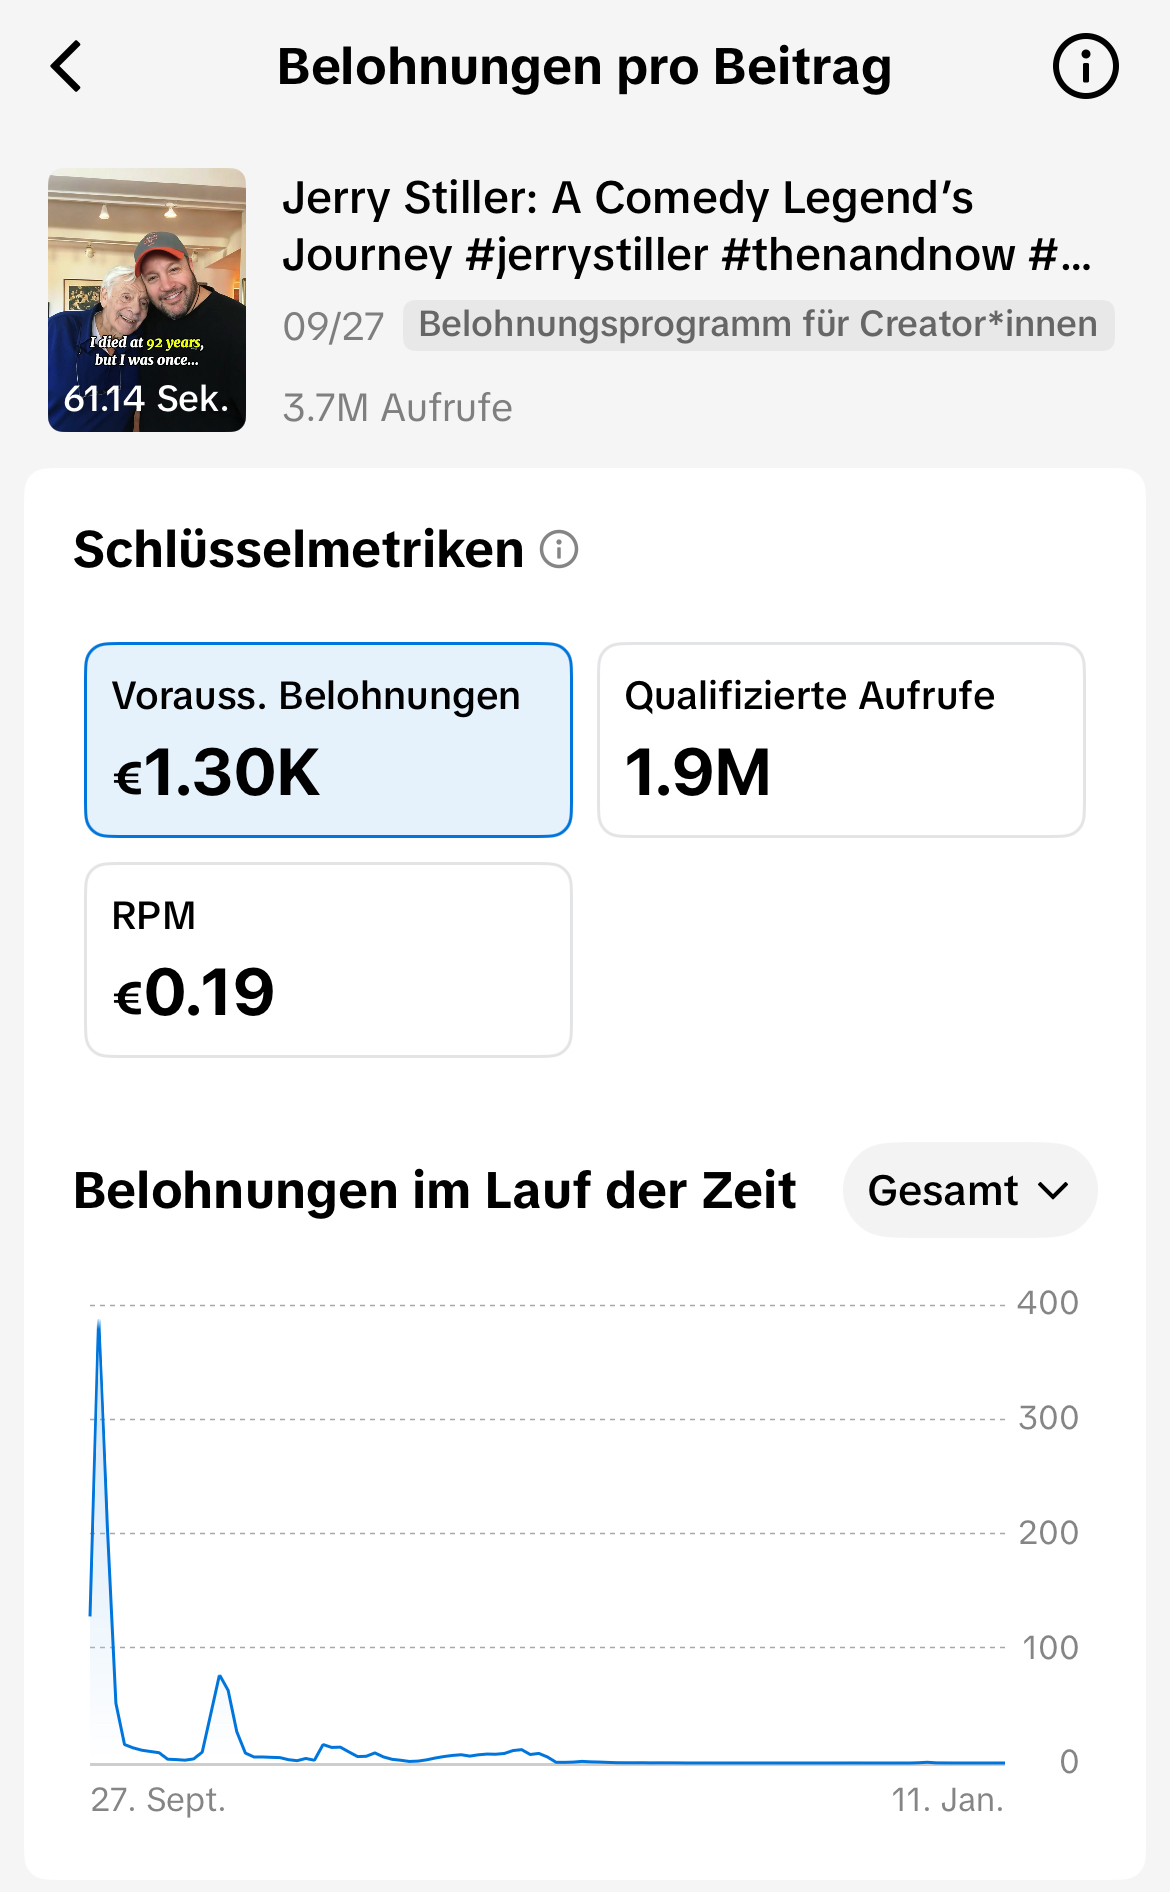Go back with the left arrow

coord(67,67)
